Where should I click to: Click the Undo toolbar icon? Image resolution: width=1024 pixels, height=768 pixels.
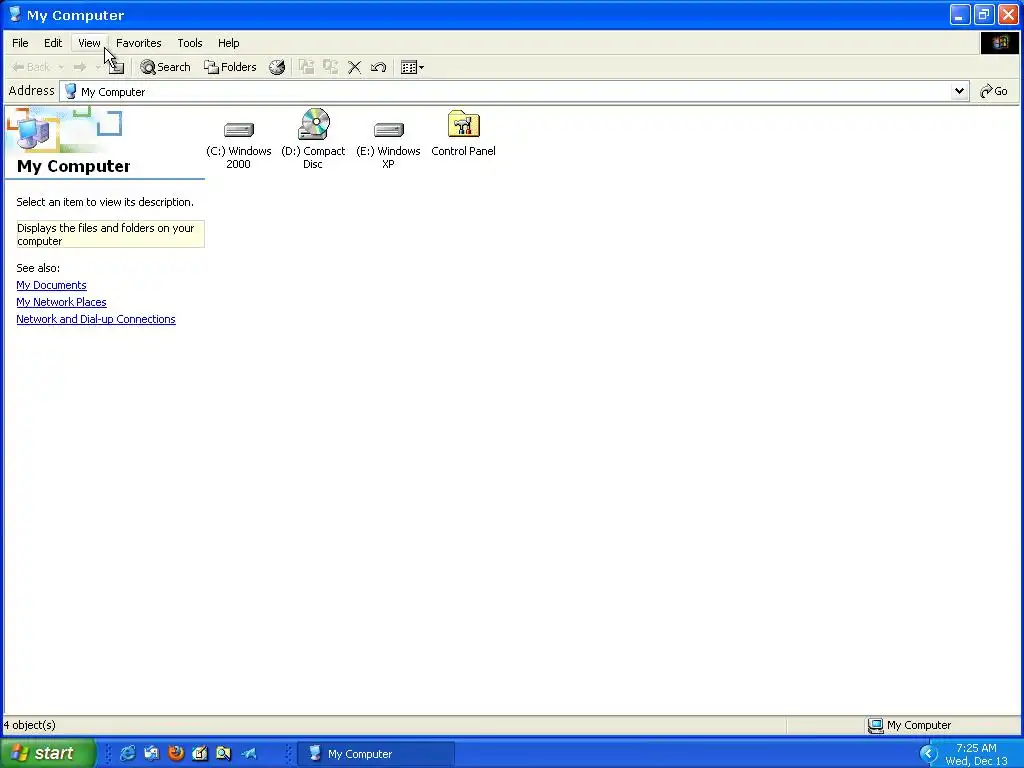point(378,67)
